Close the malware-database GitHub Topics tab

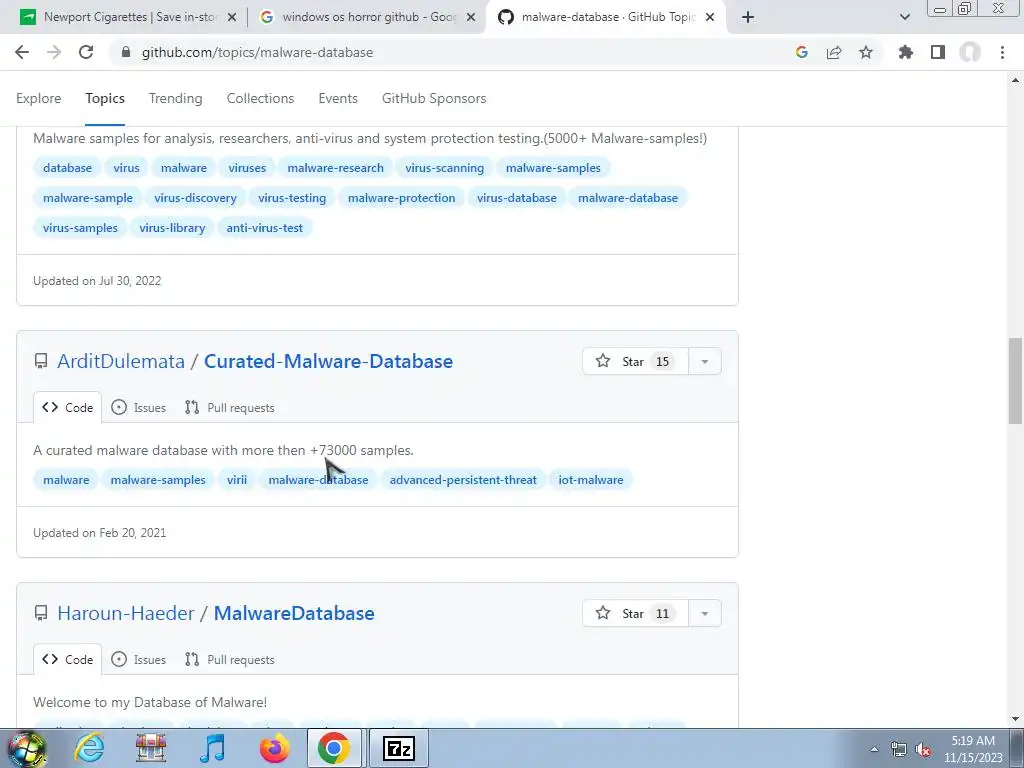coord(711,18)
